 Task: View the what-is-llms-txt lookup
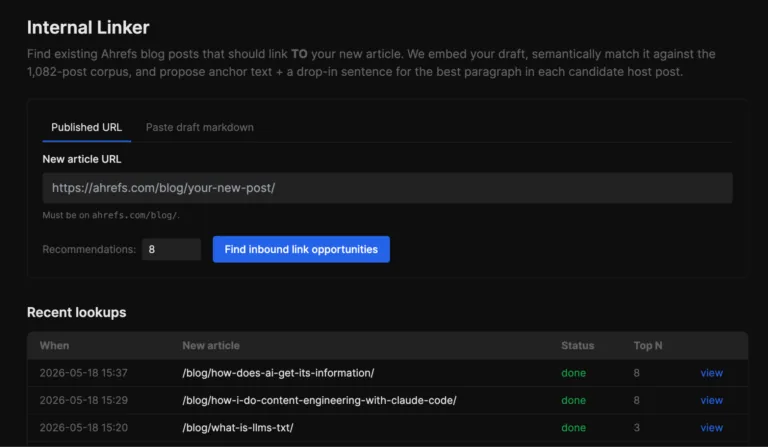[711, 428]
